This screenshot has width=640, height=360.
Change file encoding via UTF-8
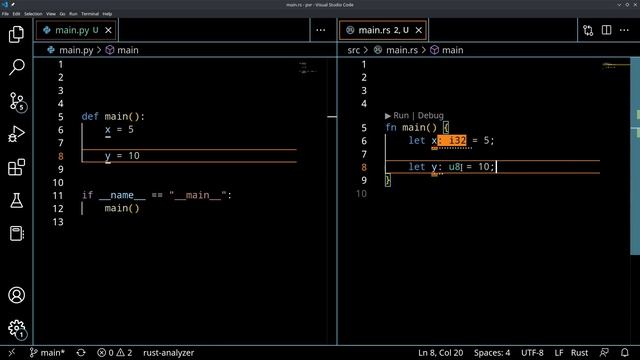coord(532,353)
